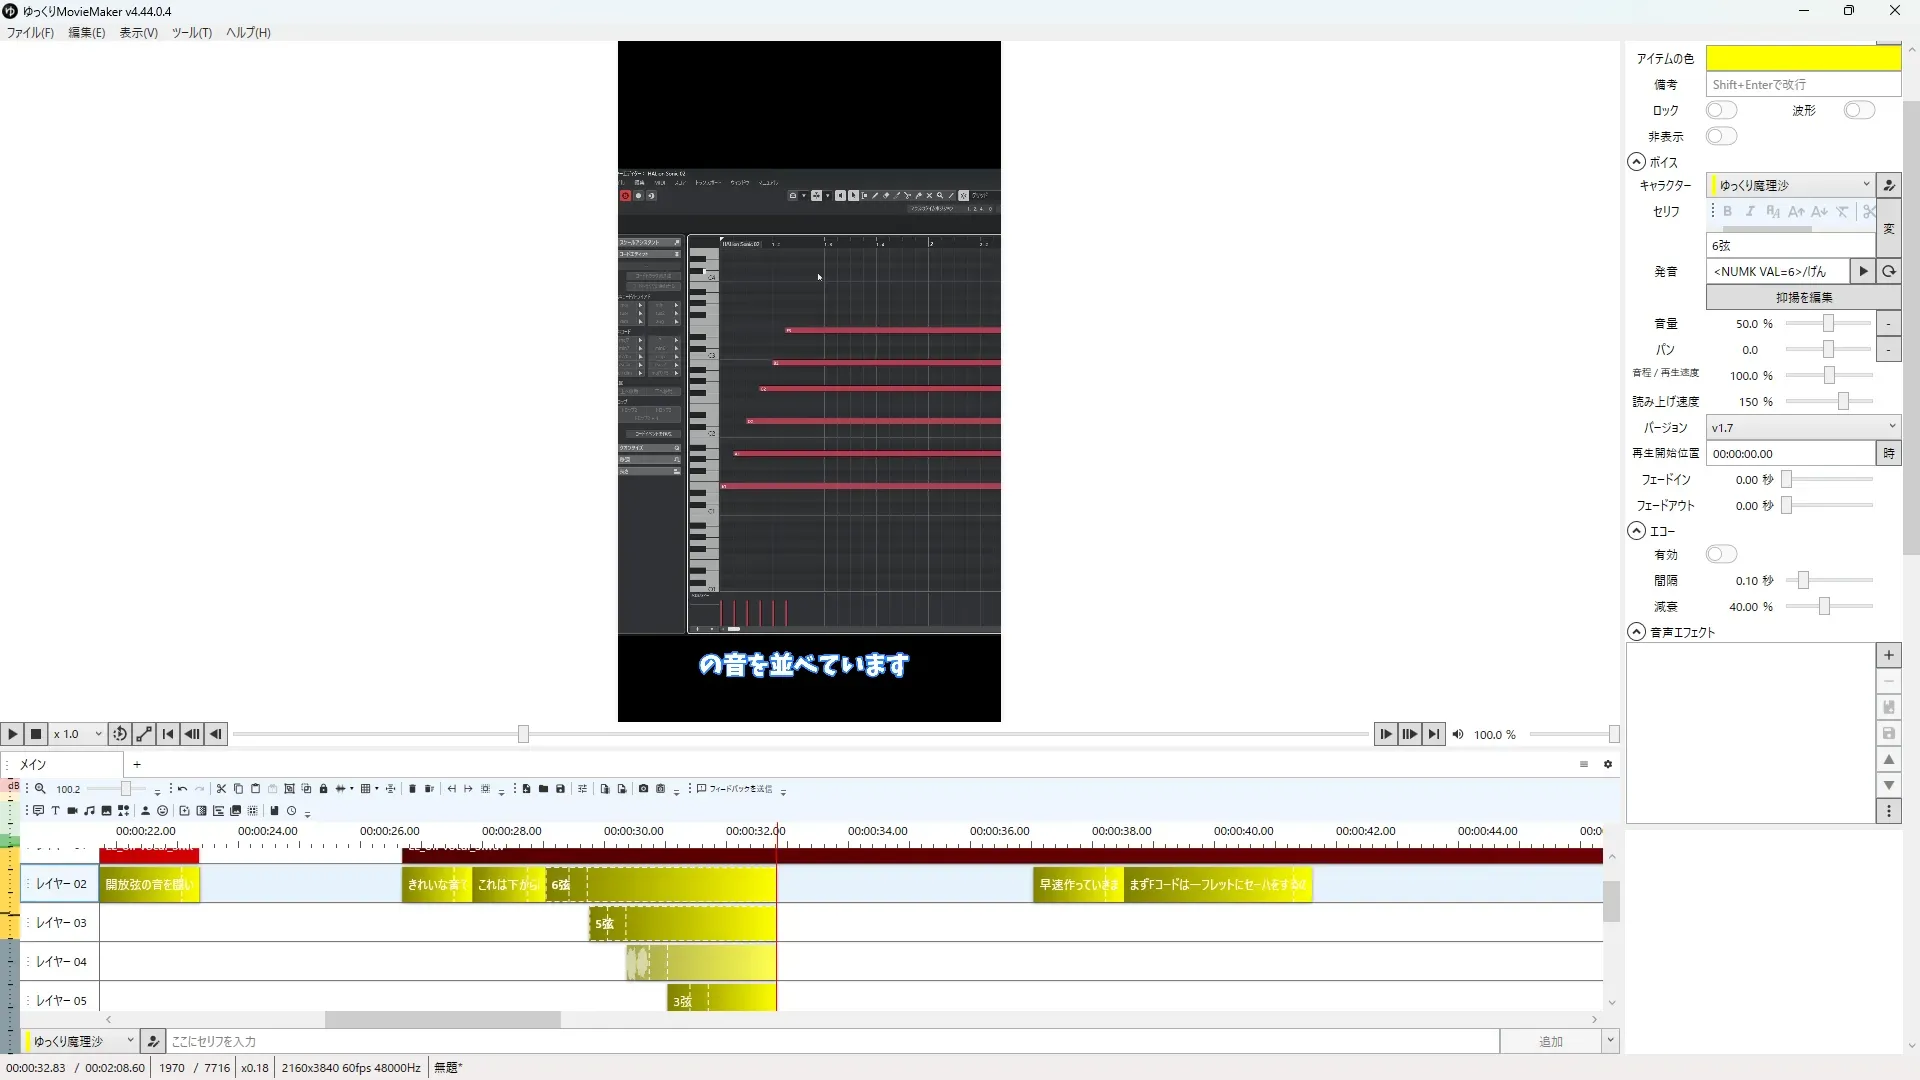Click the save project floppy icon
The image size is (1920, 1080).
(x=560, y=789)
